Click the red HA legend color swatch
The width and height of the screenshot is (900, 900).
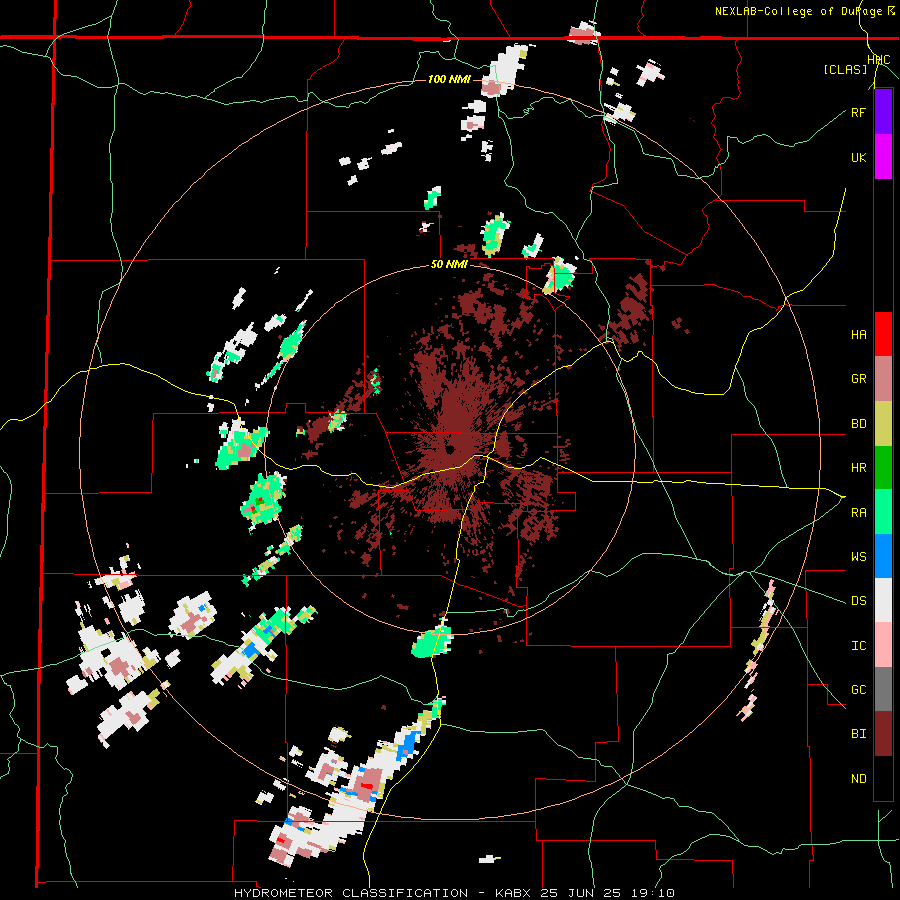[883, 334]
